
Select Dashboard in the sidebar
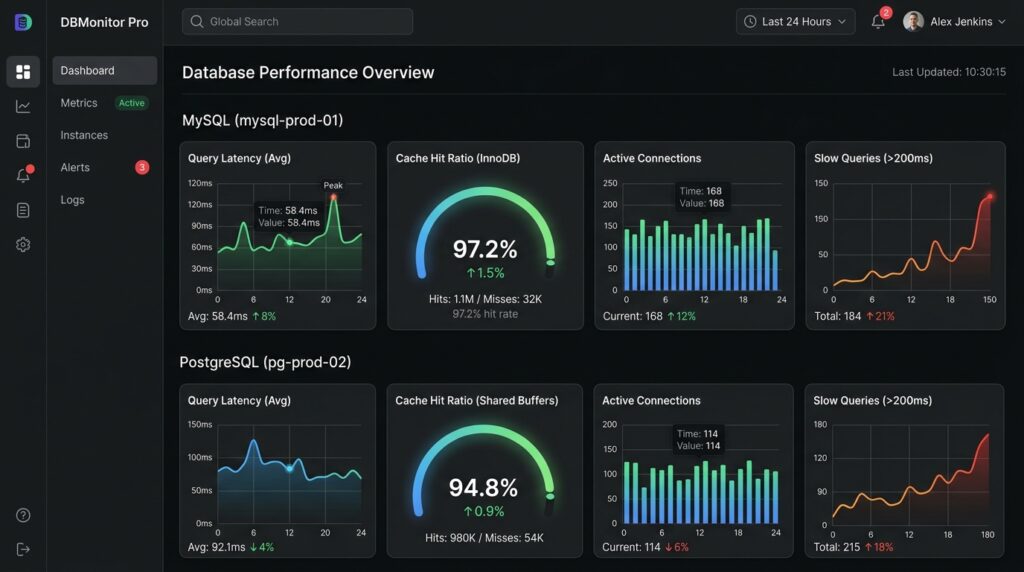[x=104, y=71]
